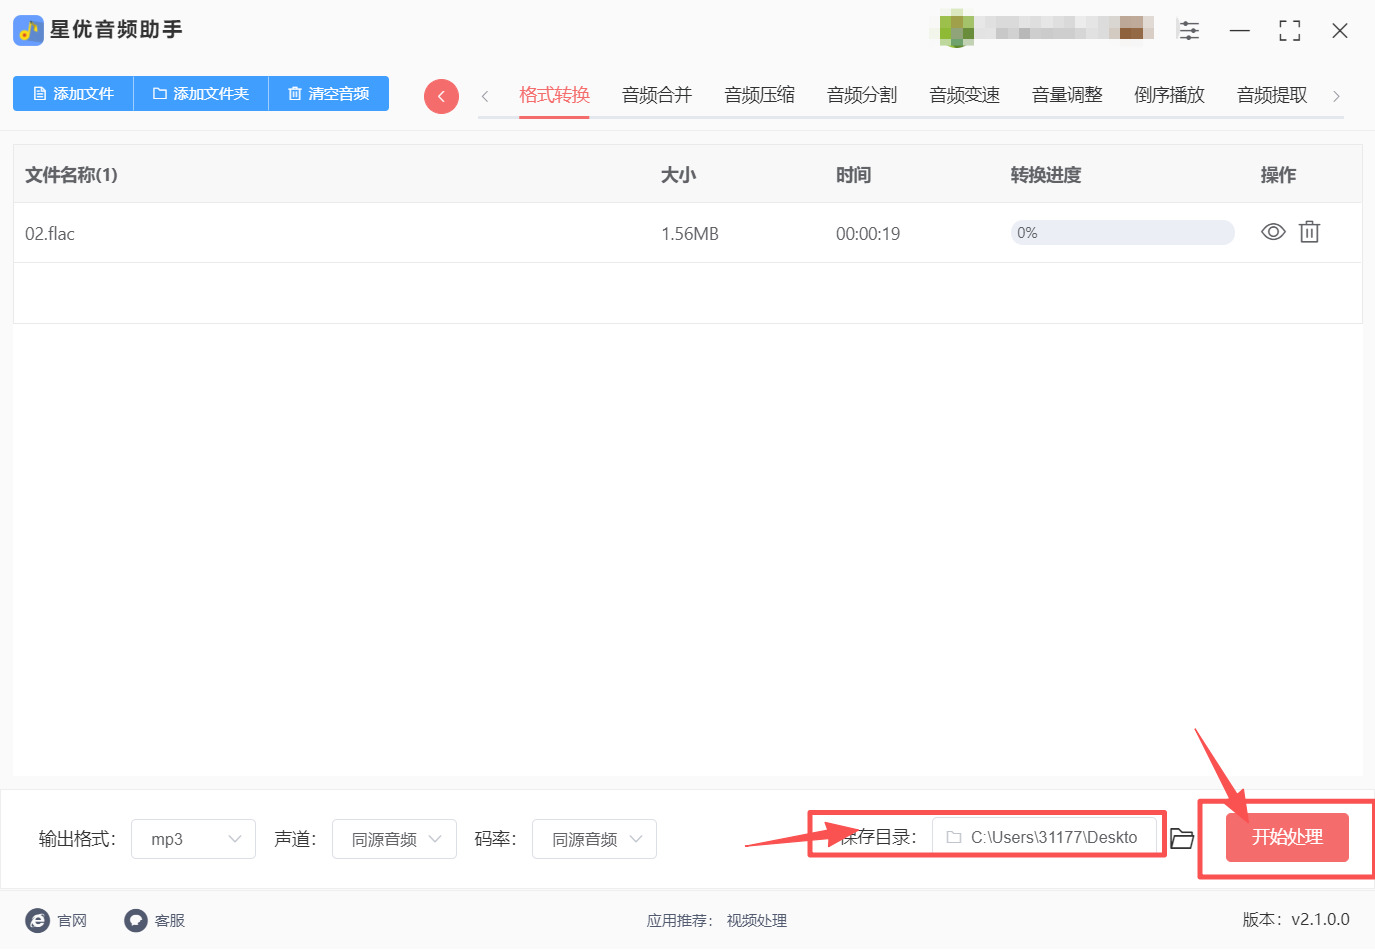
Task: Open the official website (官网) icon
Action: coord(38,920)
